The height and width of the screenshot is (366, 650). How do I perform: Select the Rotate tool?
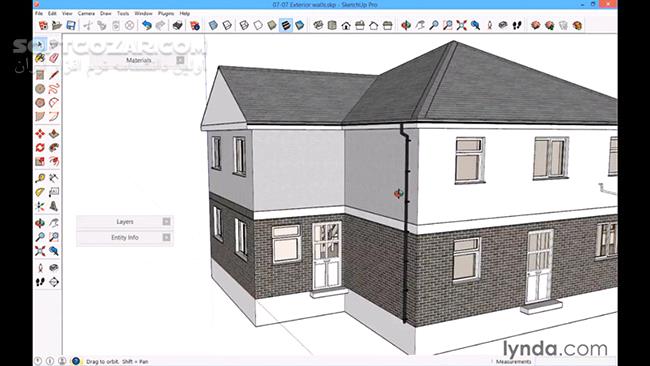(40, 147)
